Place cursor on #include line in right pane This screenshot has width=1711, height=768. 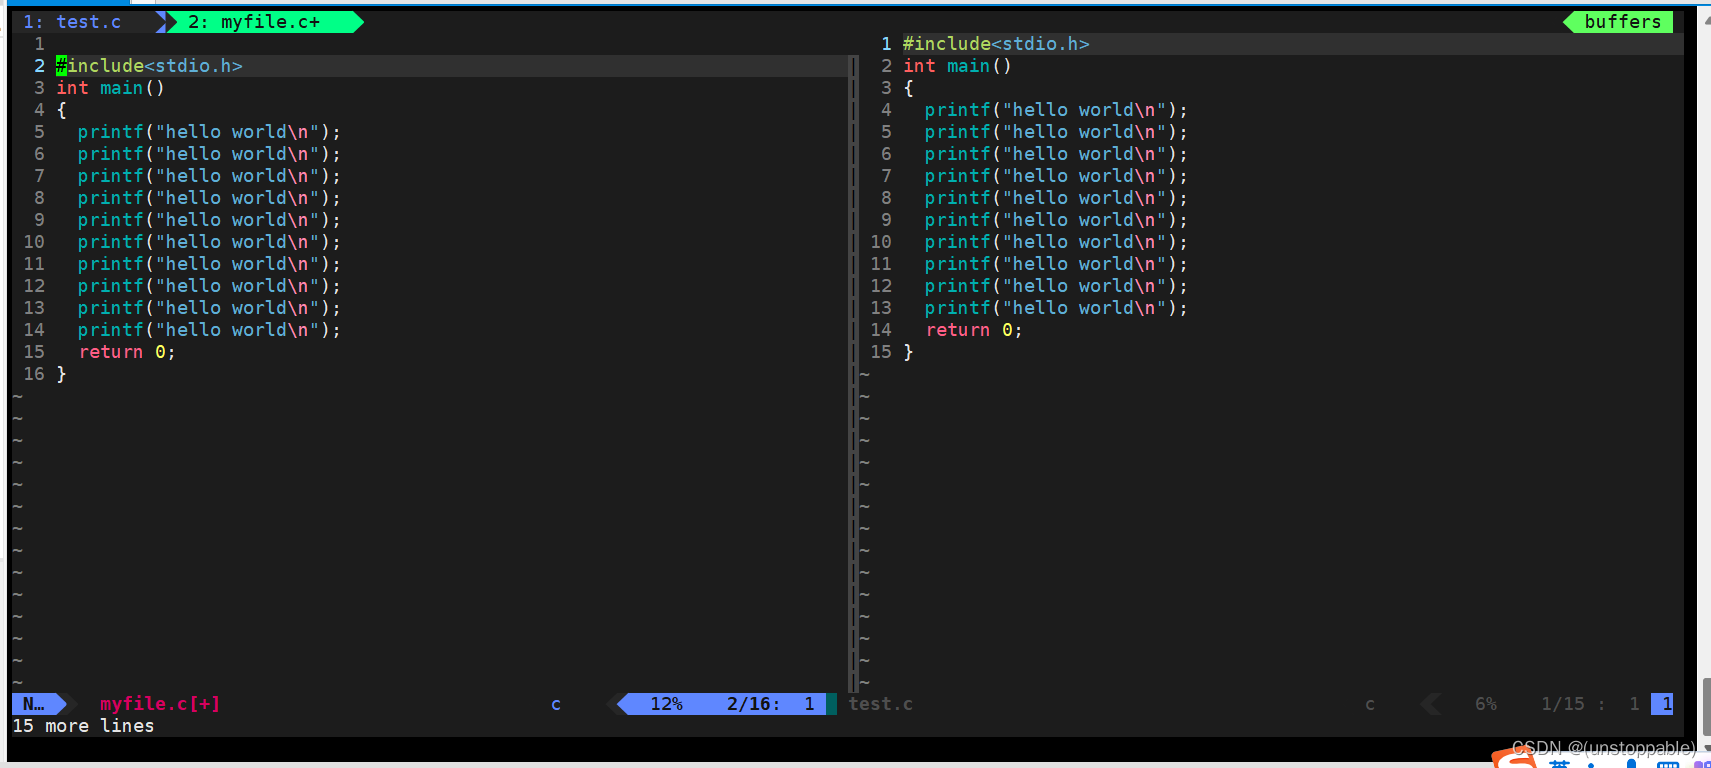pos(996,44)
